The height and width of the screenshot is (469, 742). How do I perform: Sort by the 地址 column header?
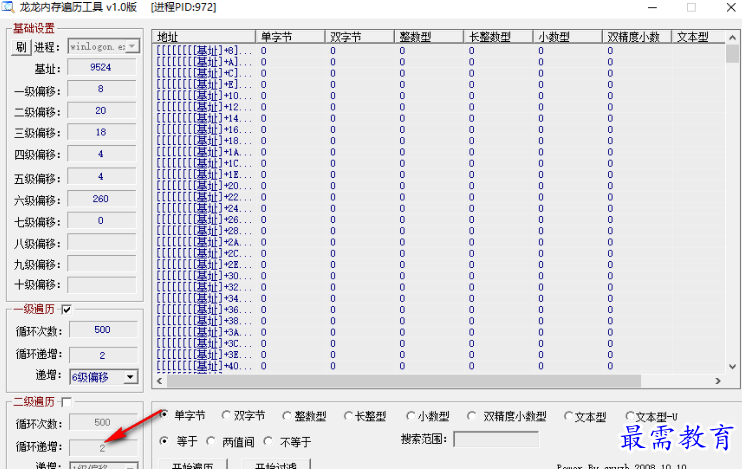(203, 37)
